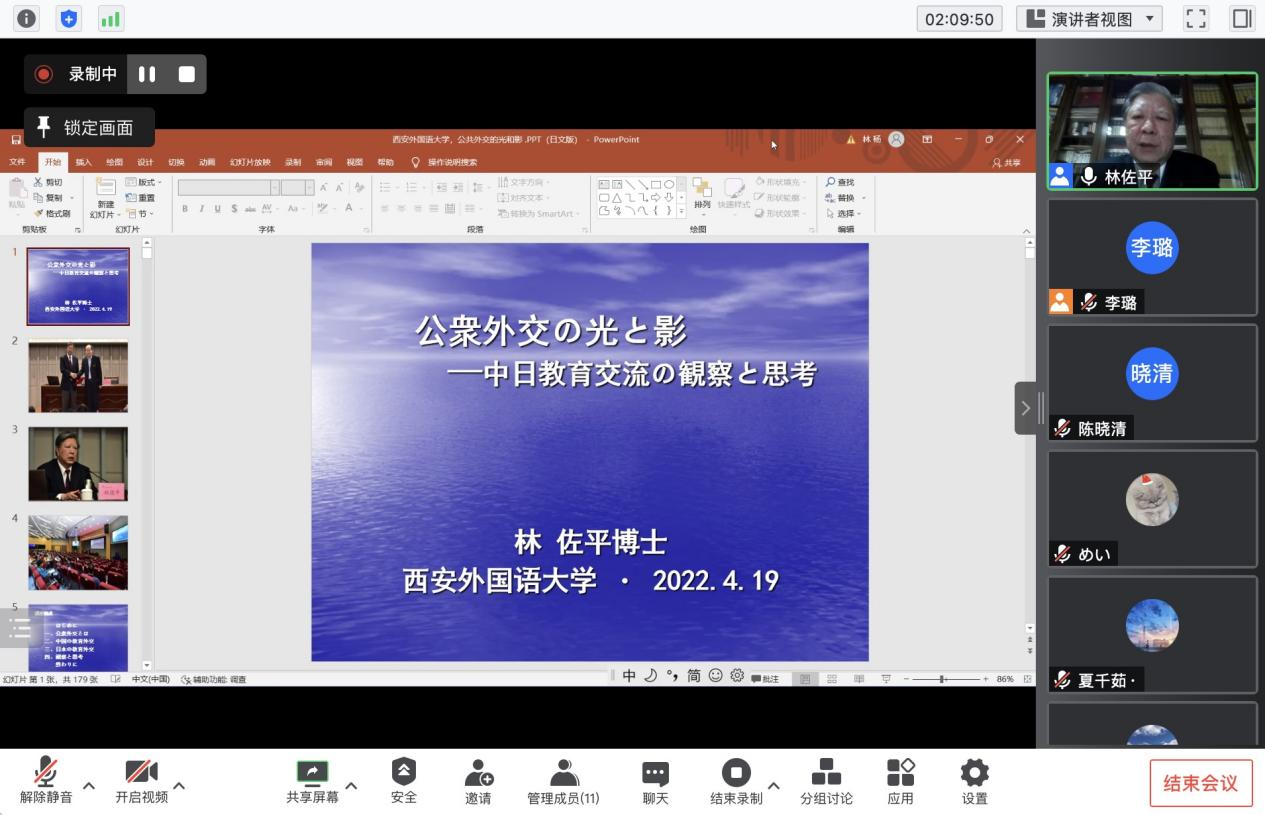
Task: Stop the recording with square button
Action: click(186, 74)
